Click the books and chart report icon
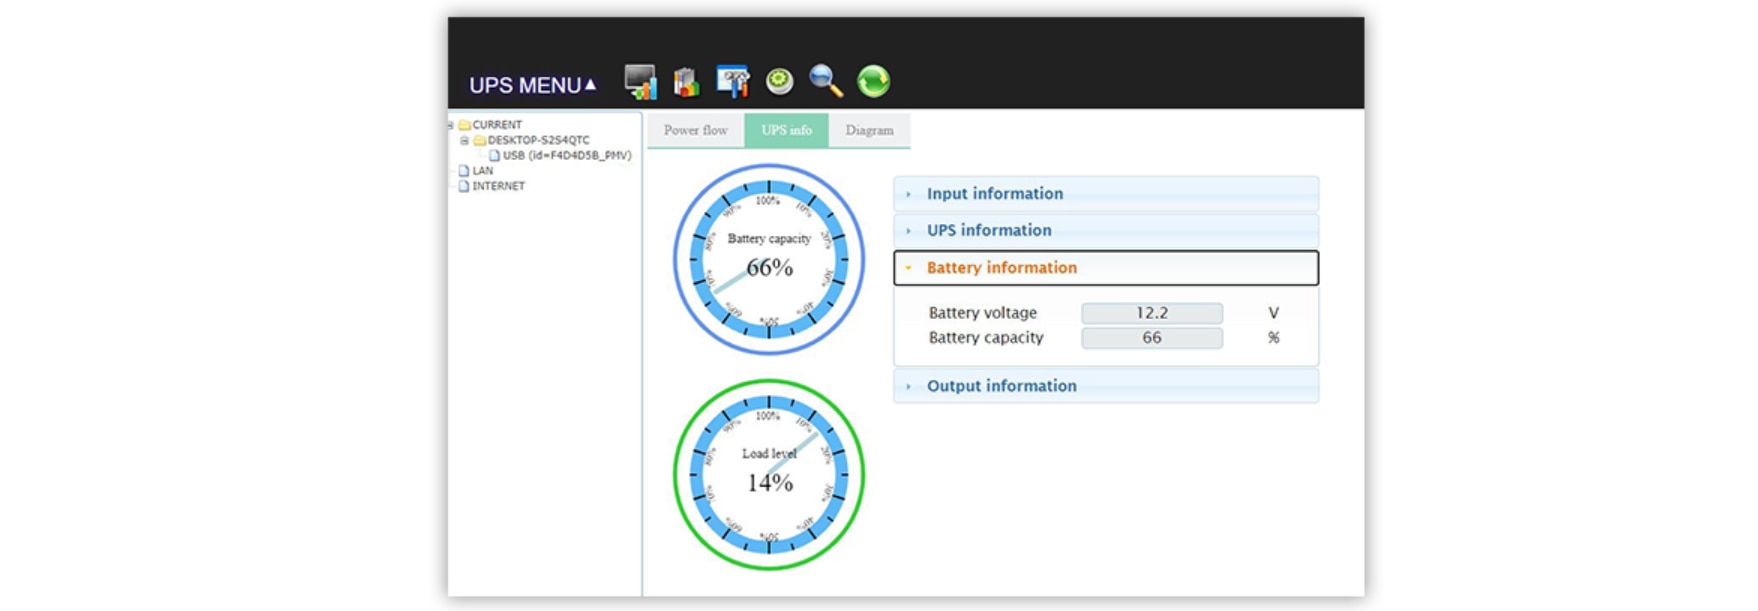This screenshot has height=611, width=1758. pyautogui.click(x=686, y=82)
